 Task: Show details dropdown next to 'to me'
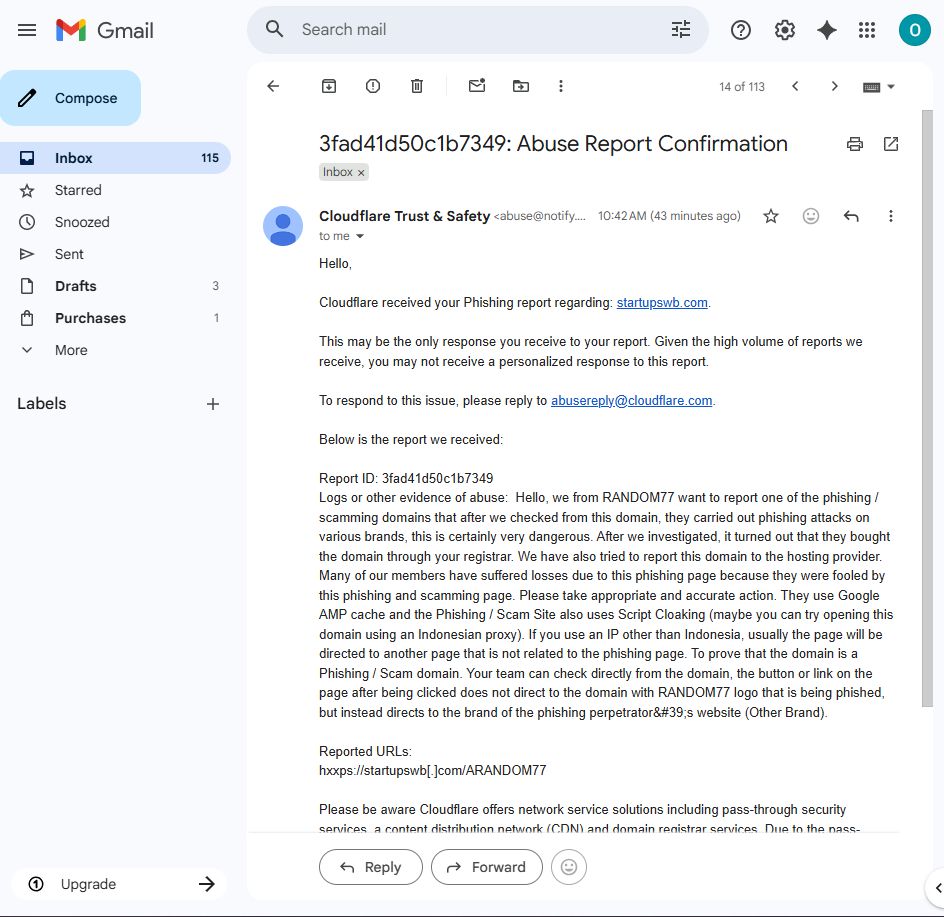point(360,236)
